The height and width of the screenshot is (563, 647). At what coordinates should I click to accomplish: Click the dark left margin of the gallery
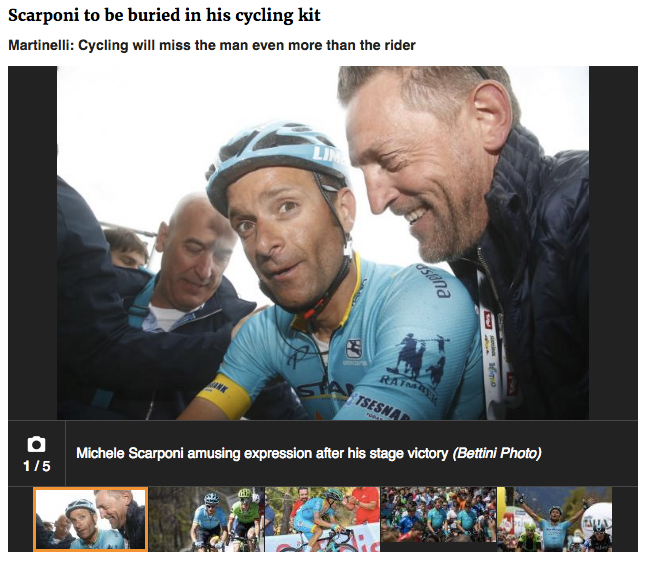tap(32, 240)
